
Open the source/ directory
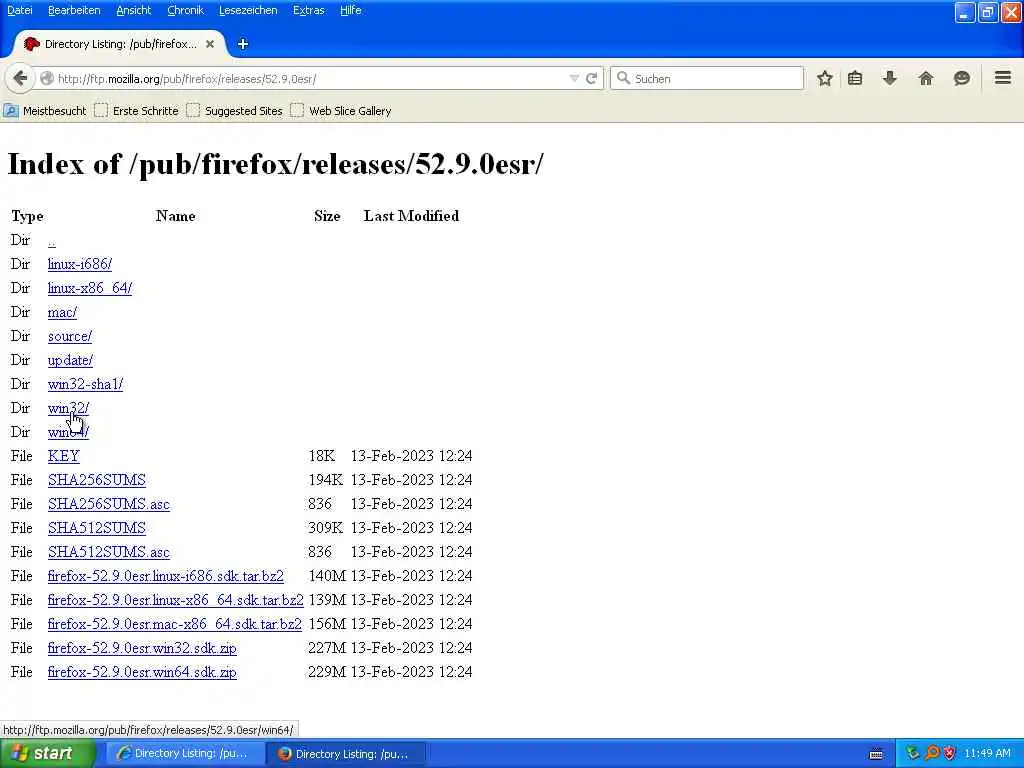70,336
